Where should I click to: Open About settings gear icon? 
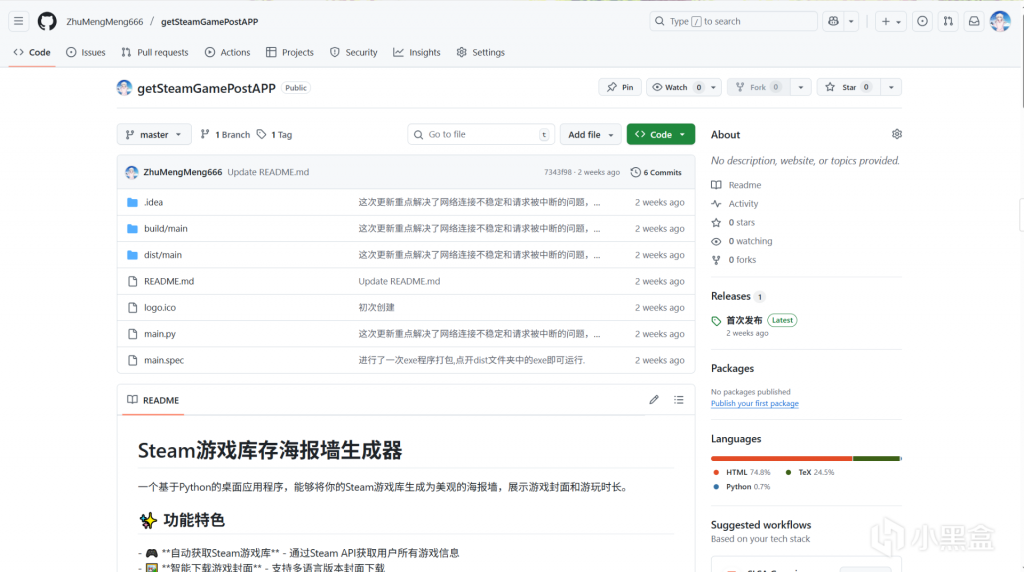pyautogui.click(x=896, y=134)
